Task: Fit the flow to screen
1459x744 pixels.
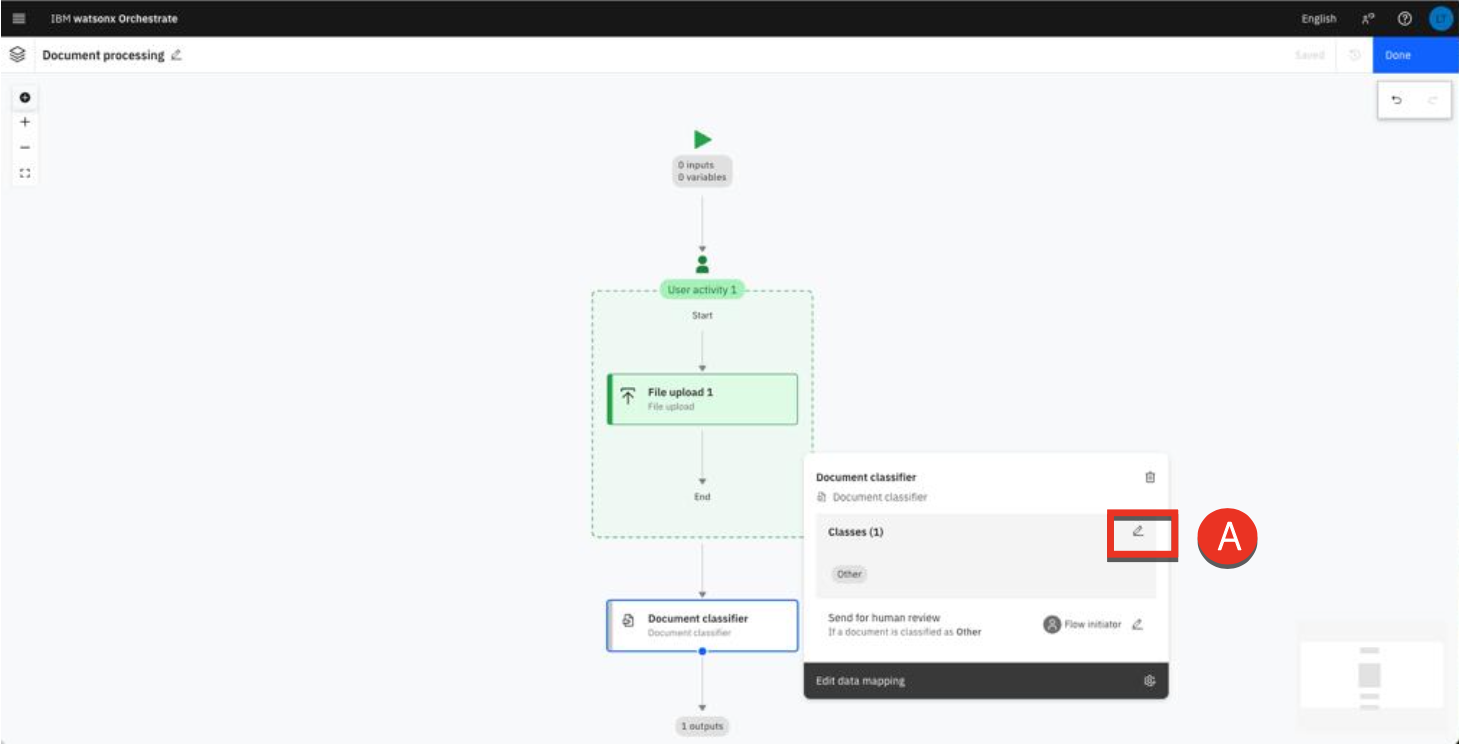Action: coord(25,173)
